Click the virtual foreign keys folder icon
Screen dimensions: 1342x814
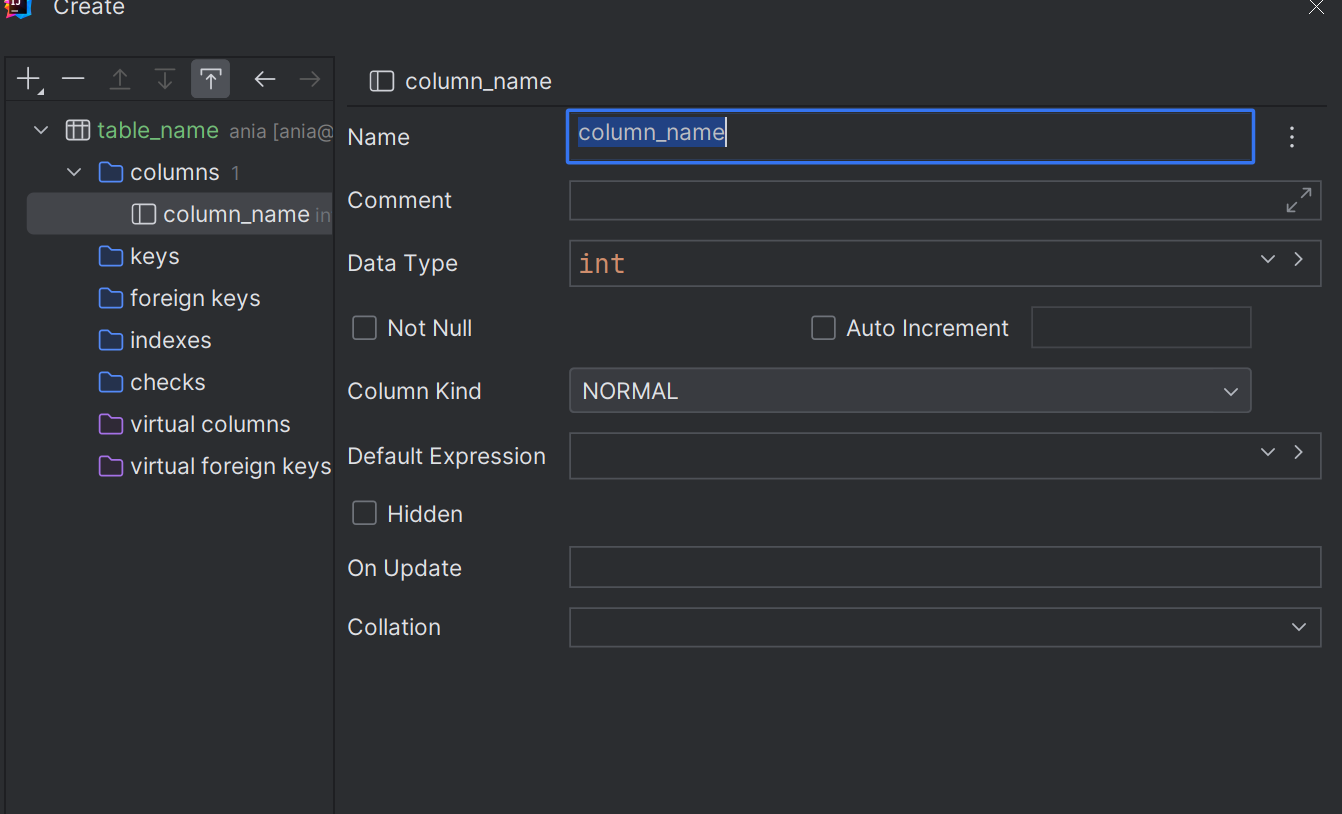[111, 466]
